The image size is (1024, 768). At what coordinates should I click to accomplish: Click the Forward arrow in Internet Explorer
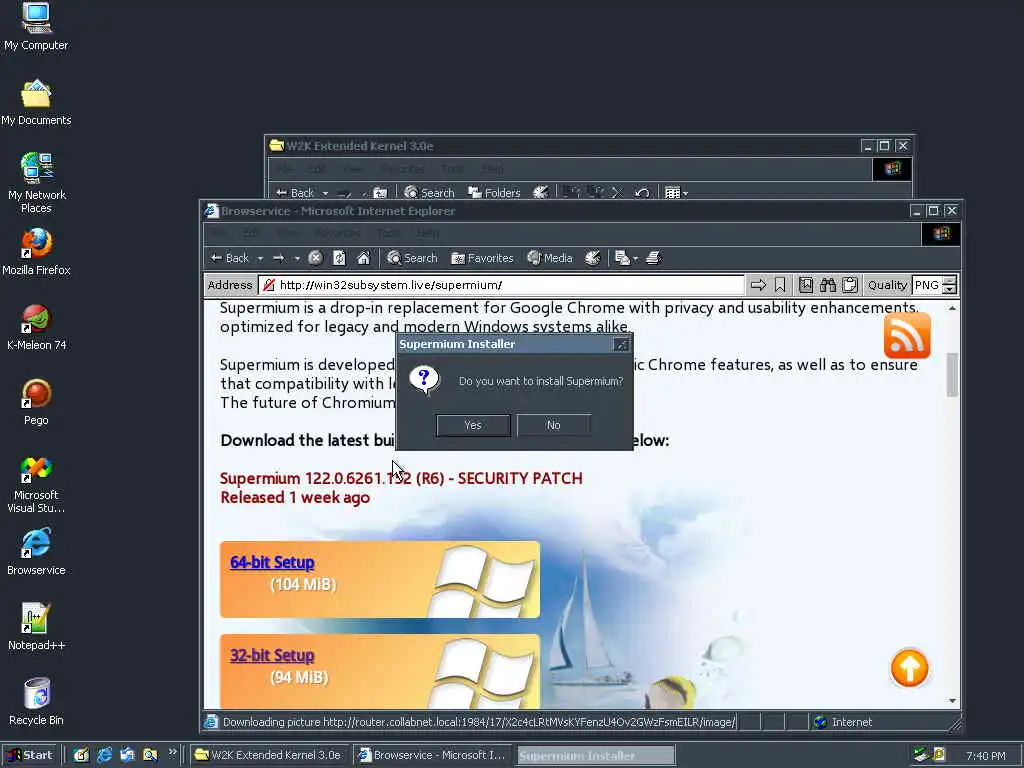279,258
